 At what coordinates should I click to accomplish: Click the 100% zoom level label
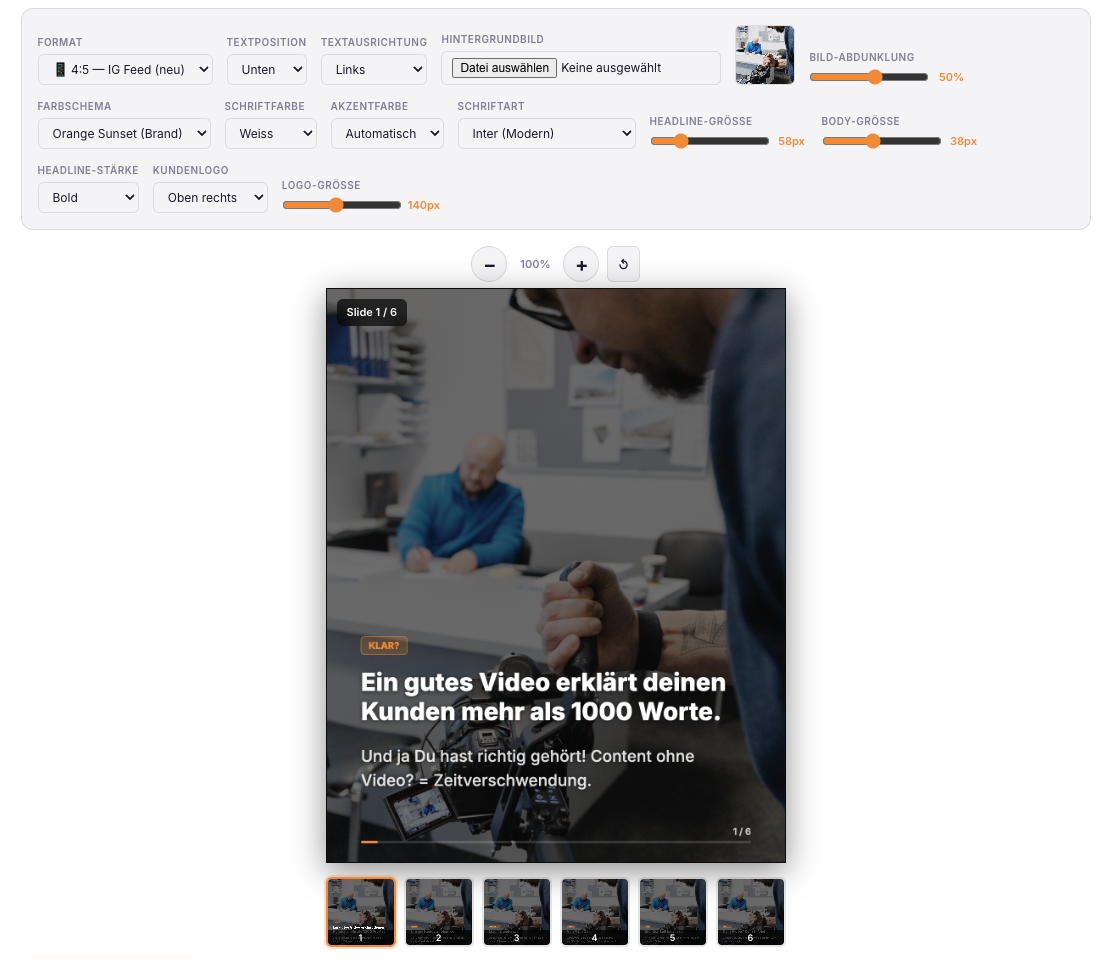535,264
